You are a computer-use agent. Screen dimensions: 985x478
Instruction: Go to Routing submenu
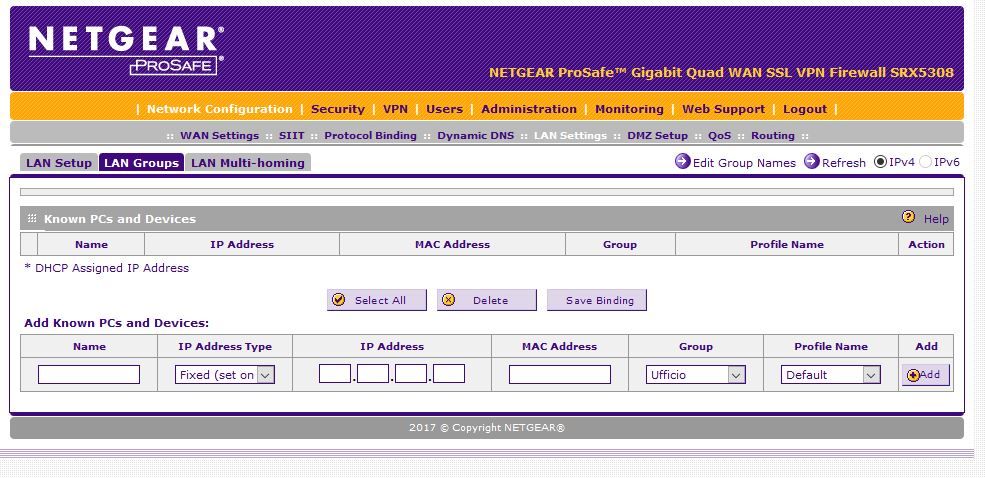click(x=773, y=136)
